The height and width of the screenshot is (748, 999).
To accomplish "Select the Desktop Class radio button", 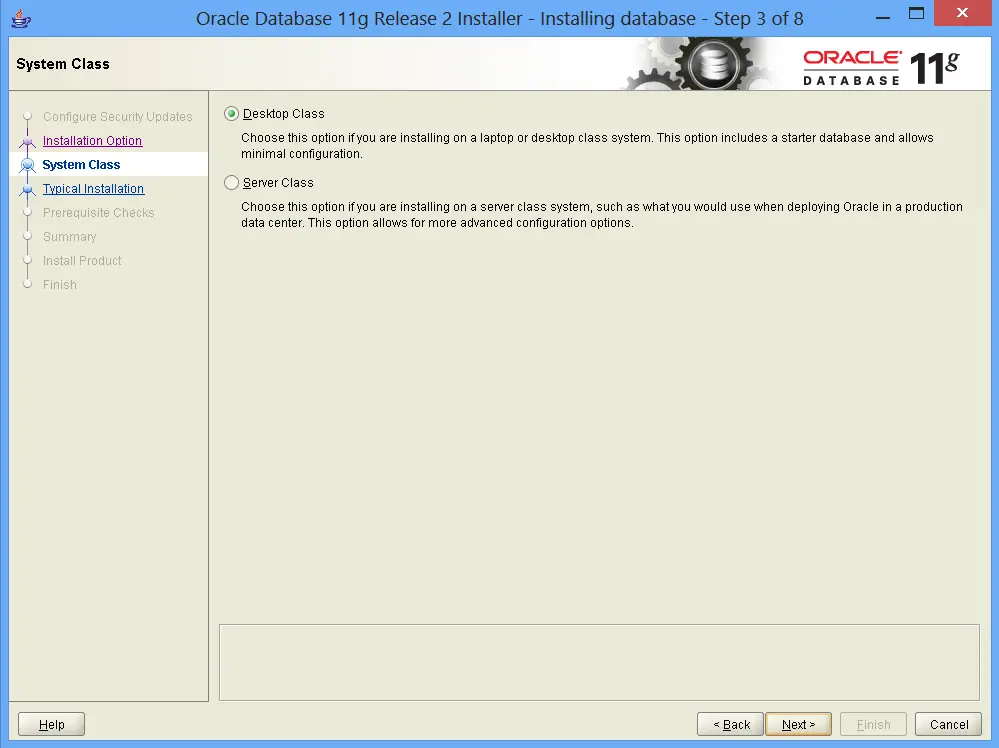I will (232, 114).
